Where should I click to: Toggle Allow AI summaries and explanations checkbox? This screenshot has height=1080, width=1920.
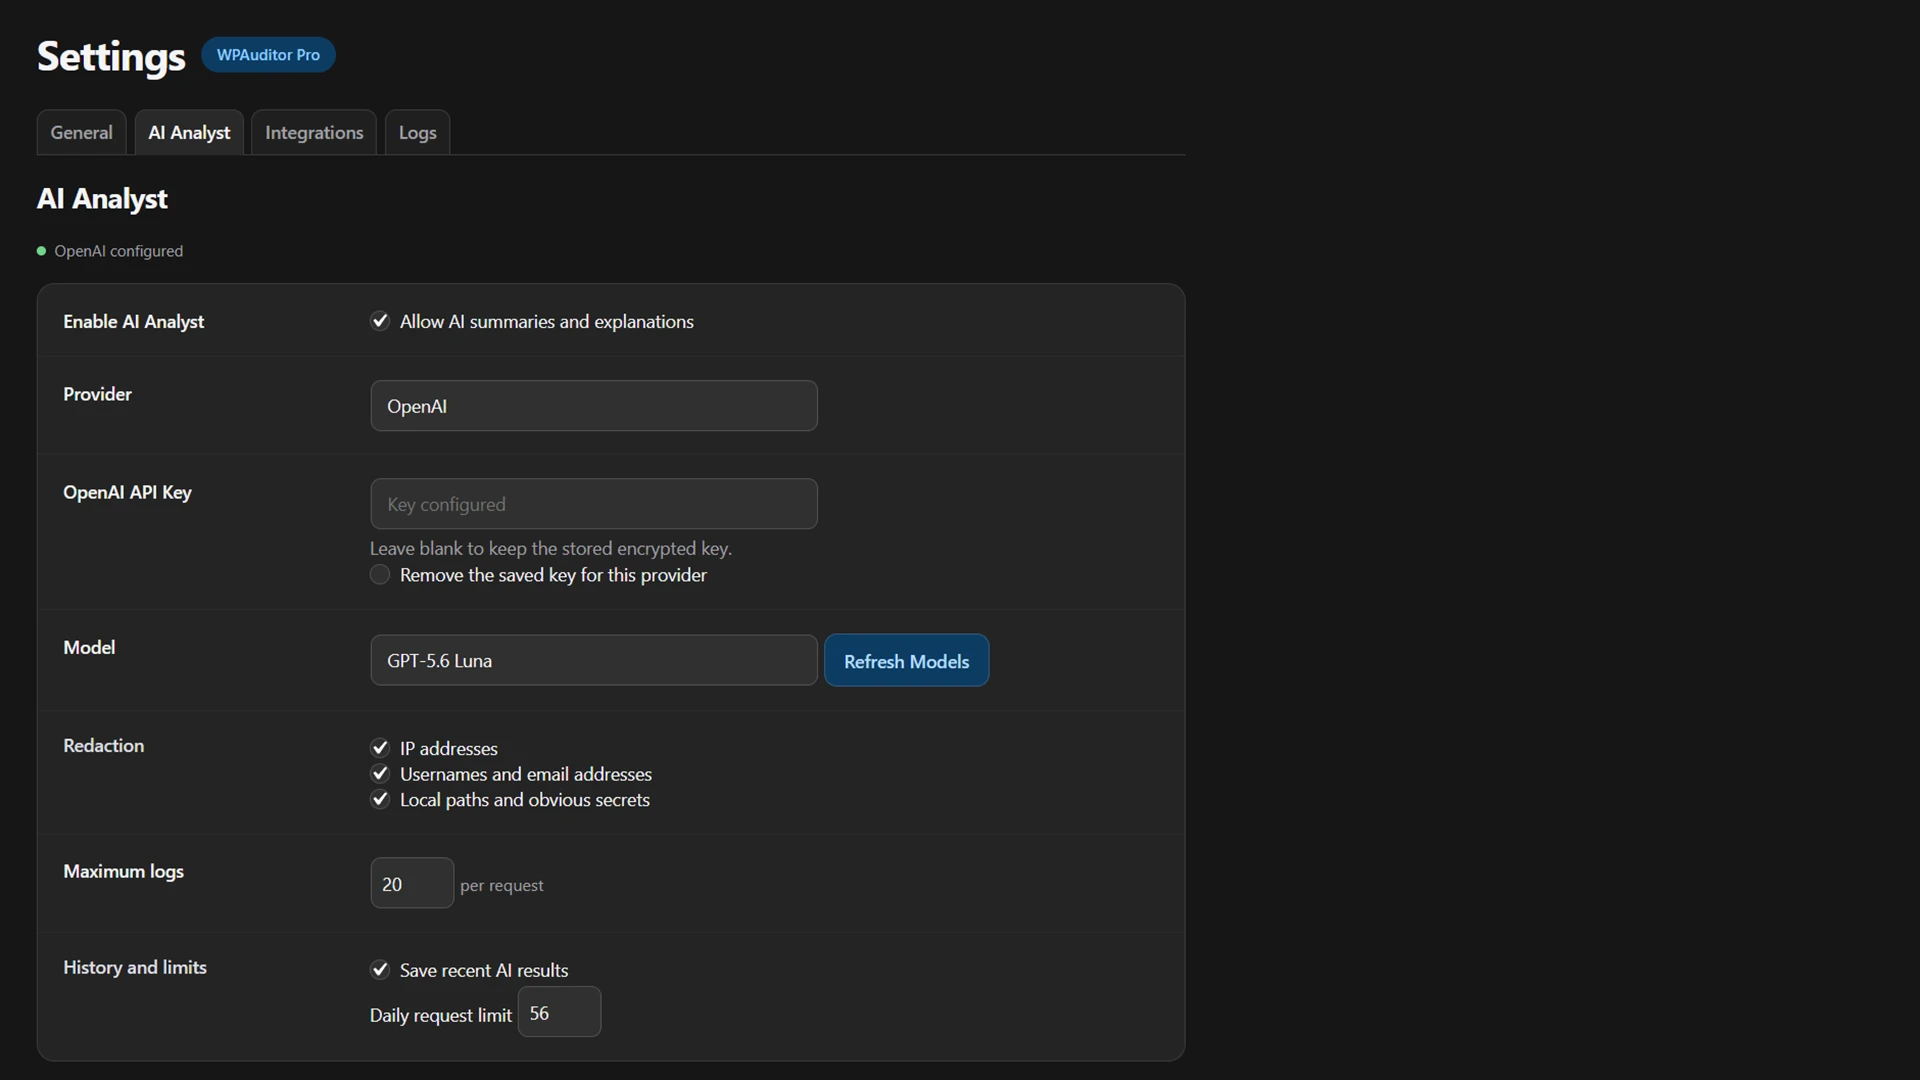(x=380, y=321)
